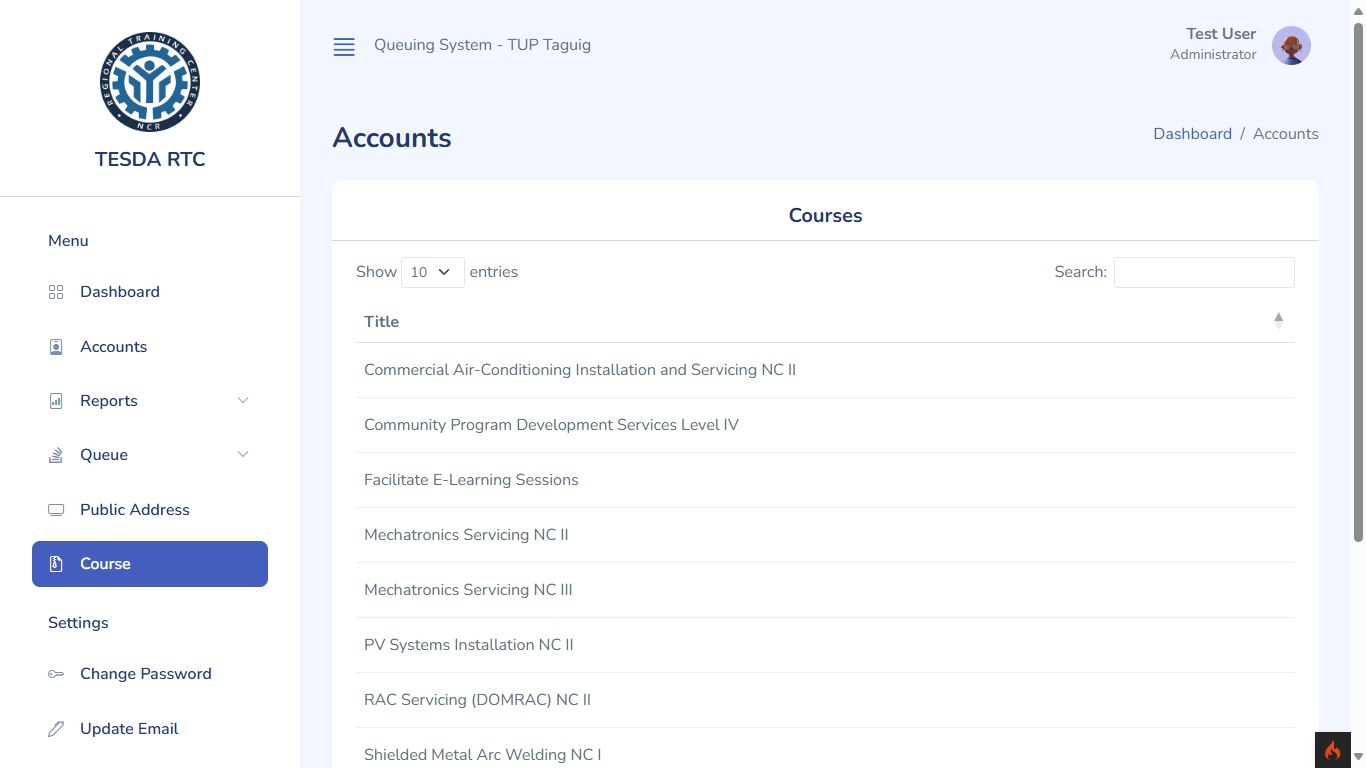
Task: Select the Mechatronics Servicing NC III row
Action: [x=825, y=590]
